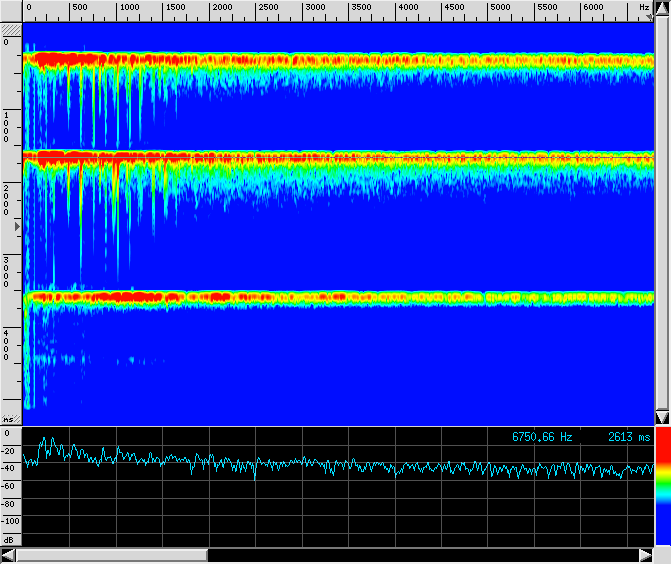Click the hatched corner box at top-left
The height and width of the screenshot is (564, 671).
pos(11,29)
